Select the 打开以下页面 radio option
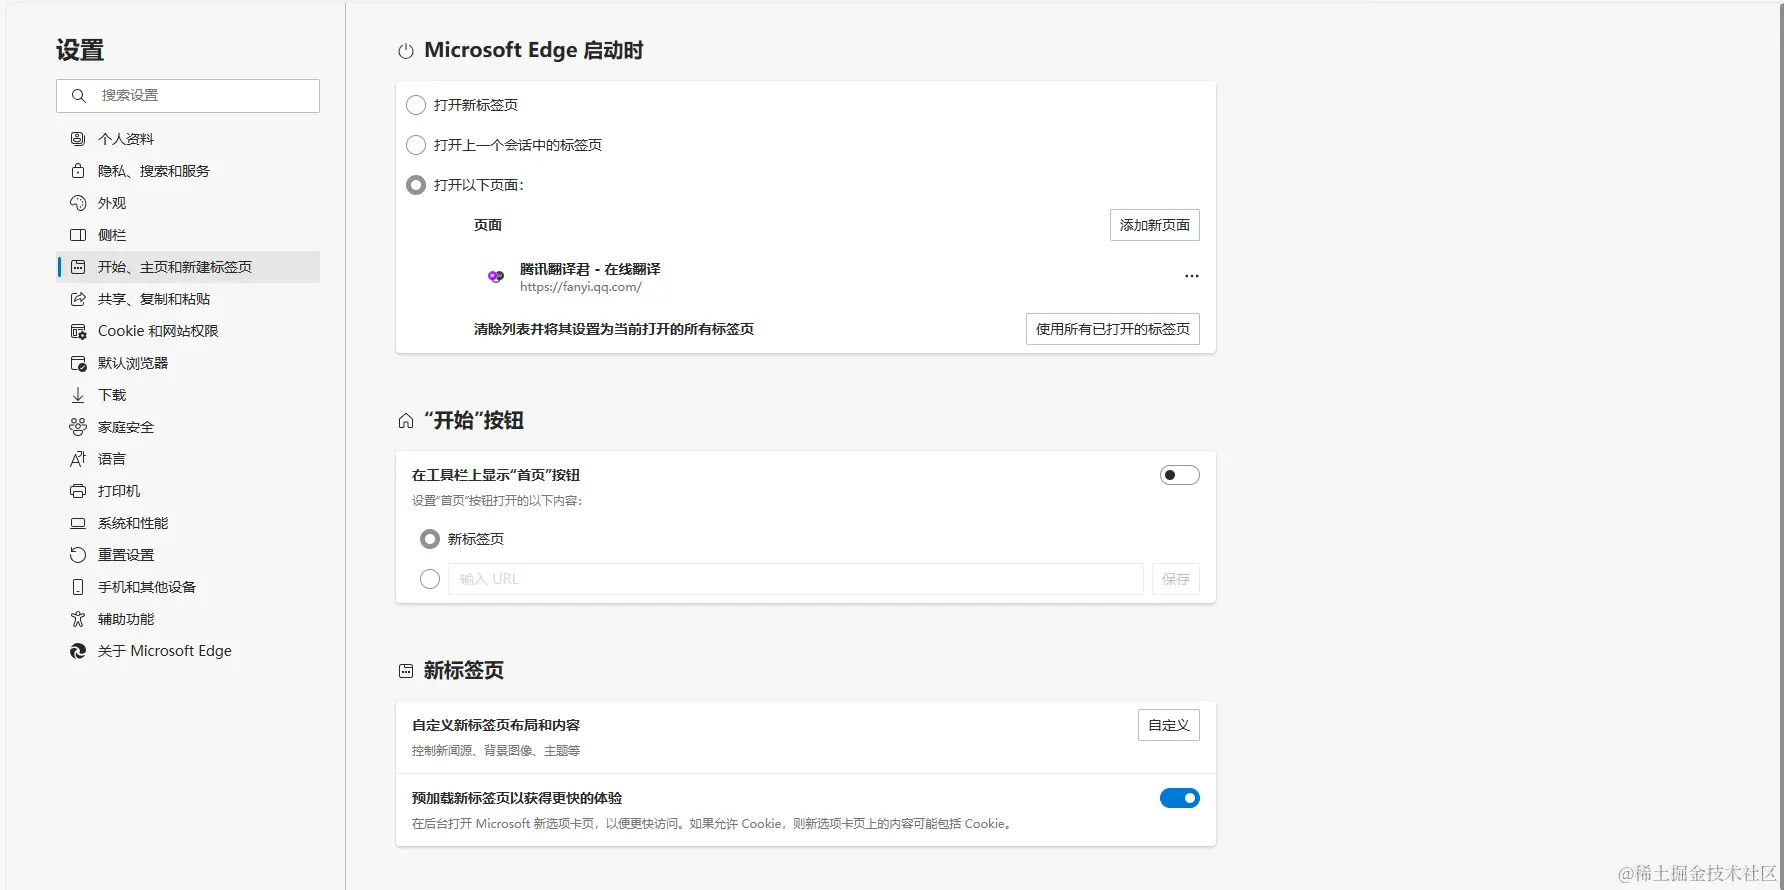 coord(416,185)
